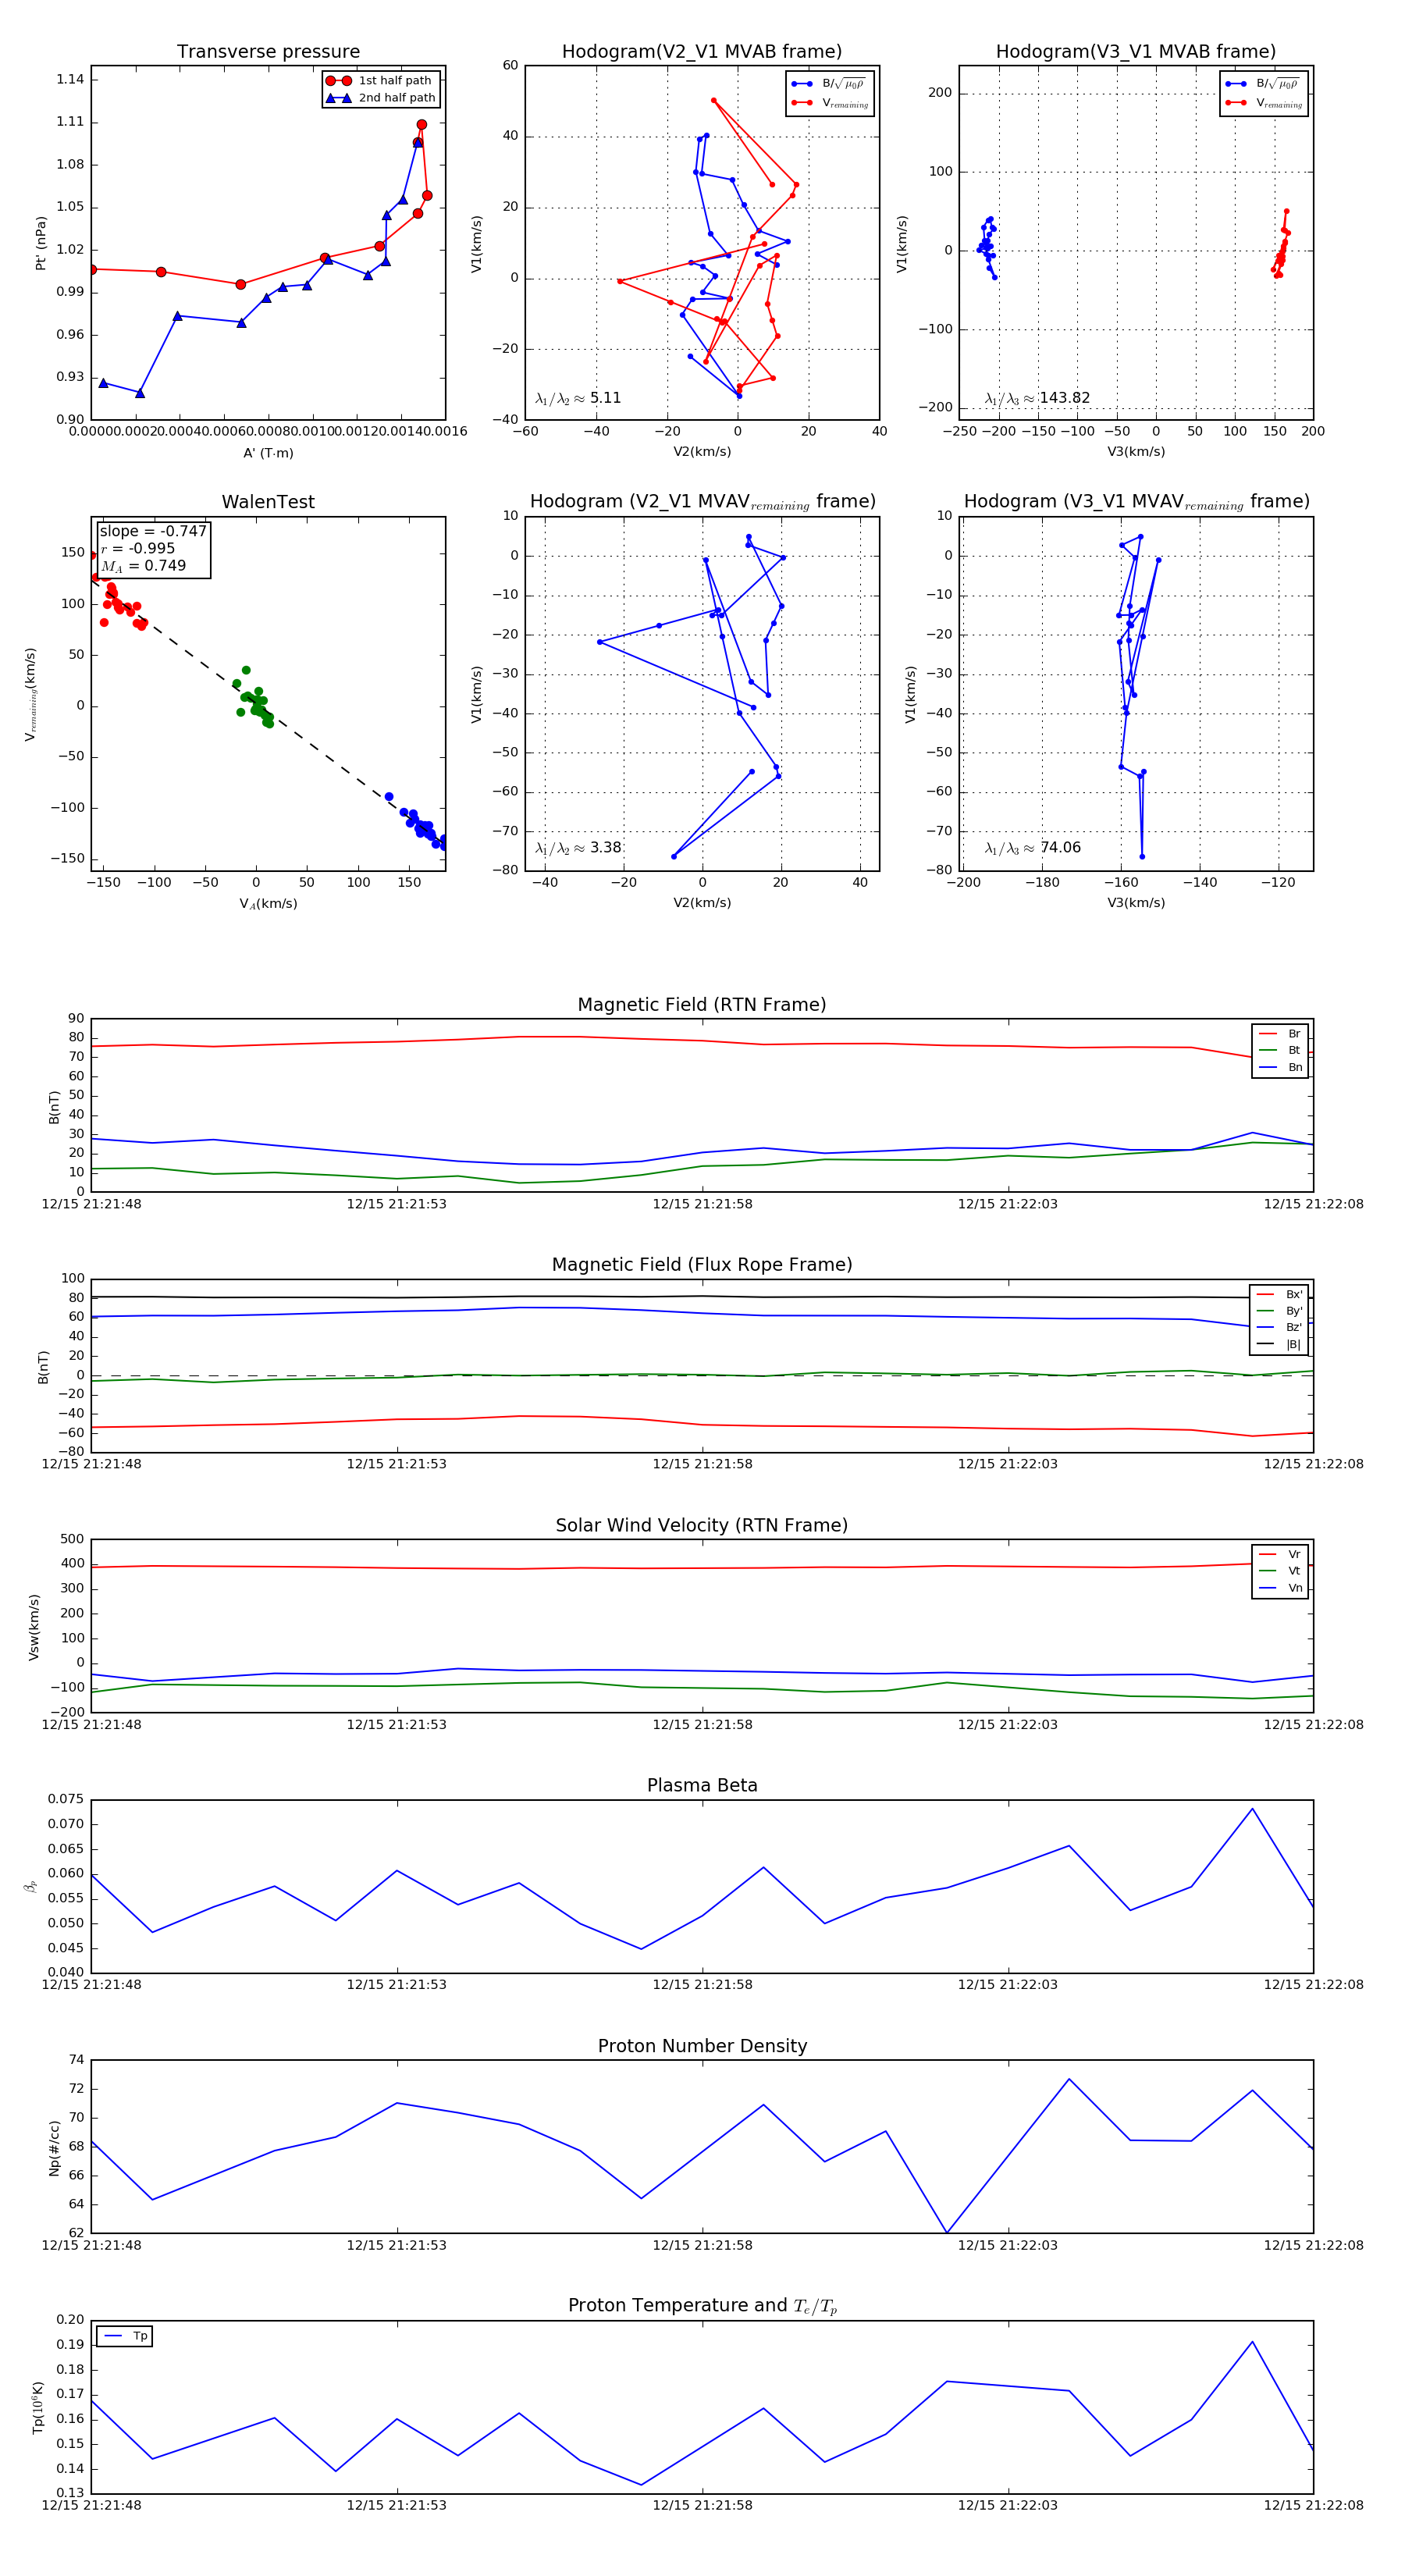Click 'Magnetic Field (RTN Frame)' title

point(702,1005)
